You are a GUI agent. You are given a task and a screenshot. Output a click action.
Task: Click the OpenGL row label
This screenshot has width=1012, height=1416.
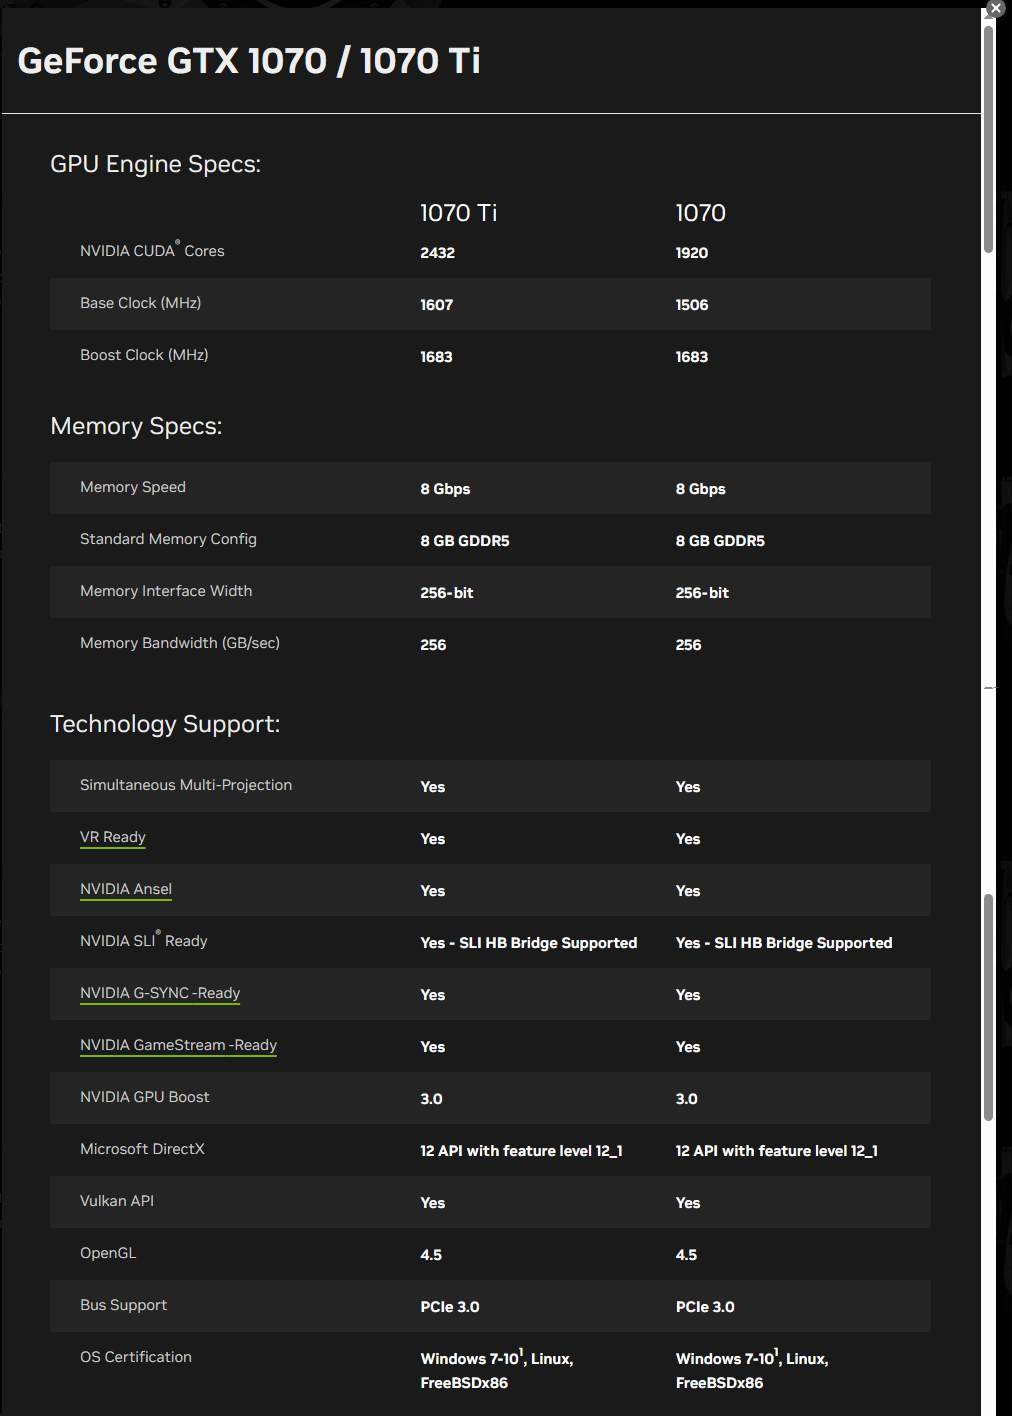point(108,1253)
